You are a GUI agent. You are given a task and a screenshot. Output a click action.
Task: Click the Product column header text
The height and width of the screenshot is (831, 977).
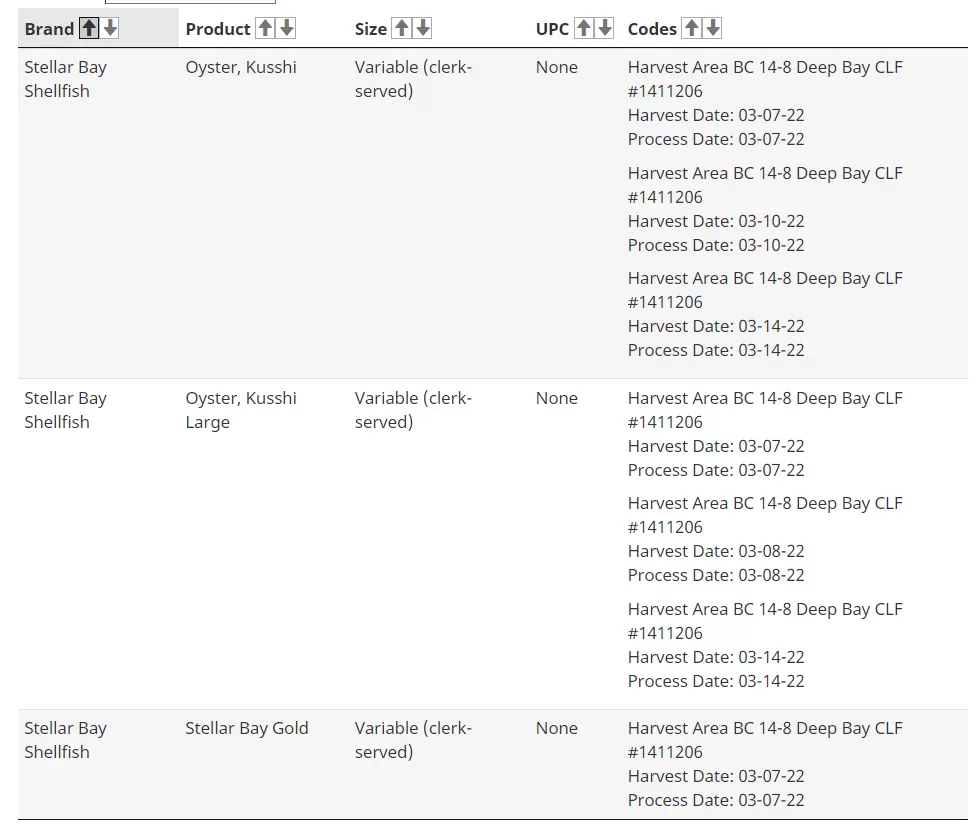pyautogui.click(x=218, y=29)
